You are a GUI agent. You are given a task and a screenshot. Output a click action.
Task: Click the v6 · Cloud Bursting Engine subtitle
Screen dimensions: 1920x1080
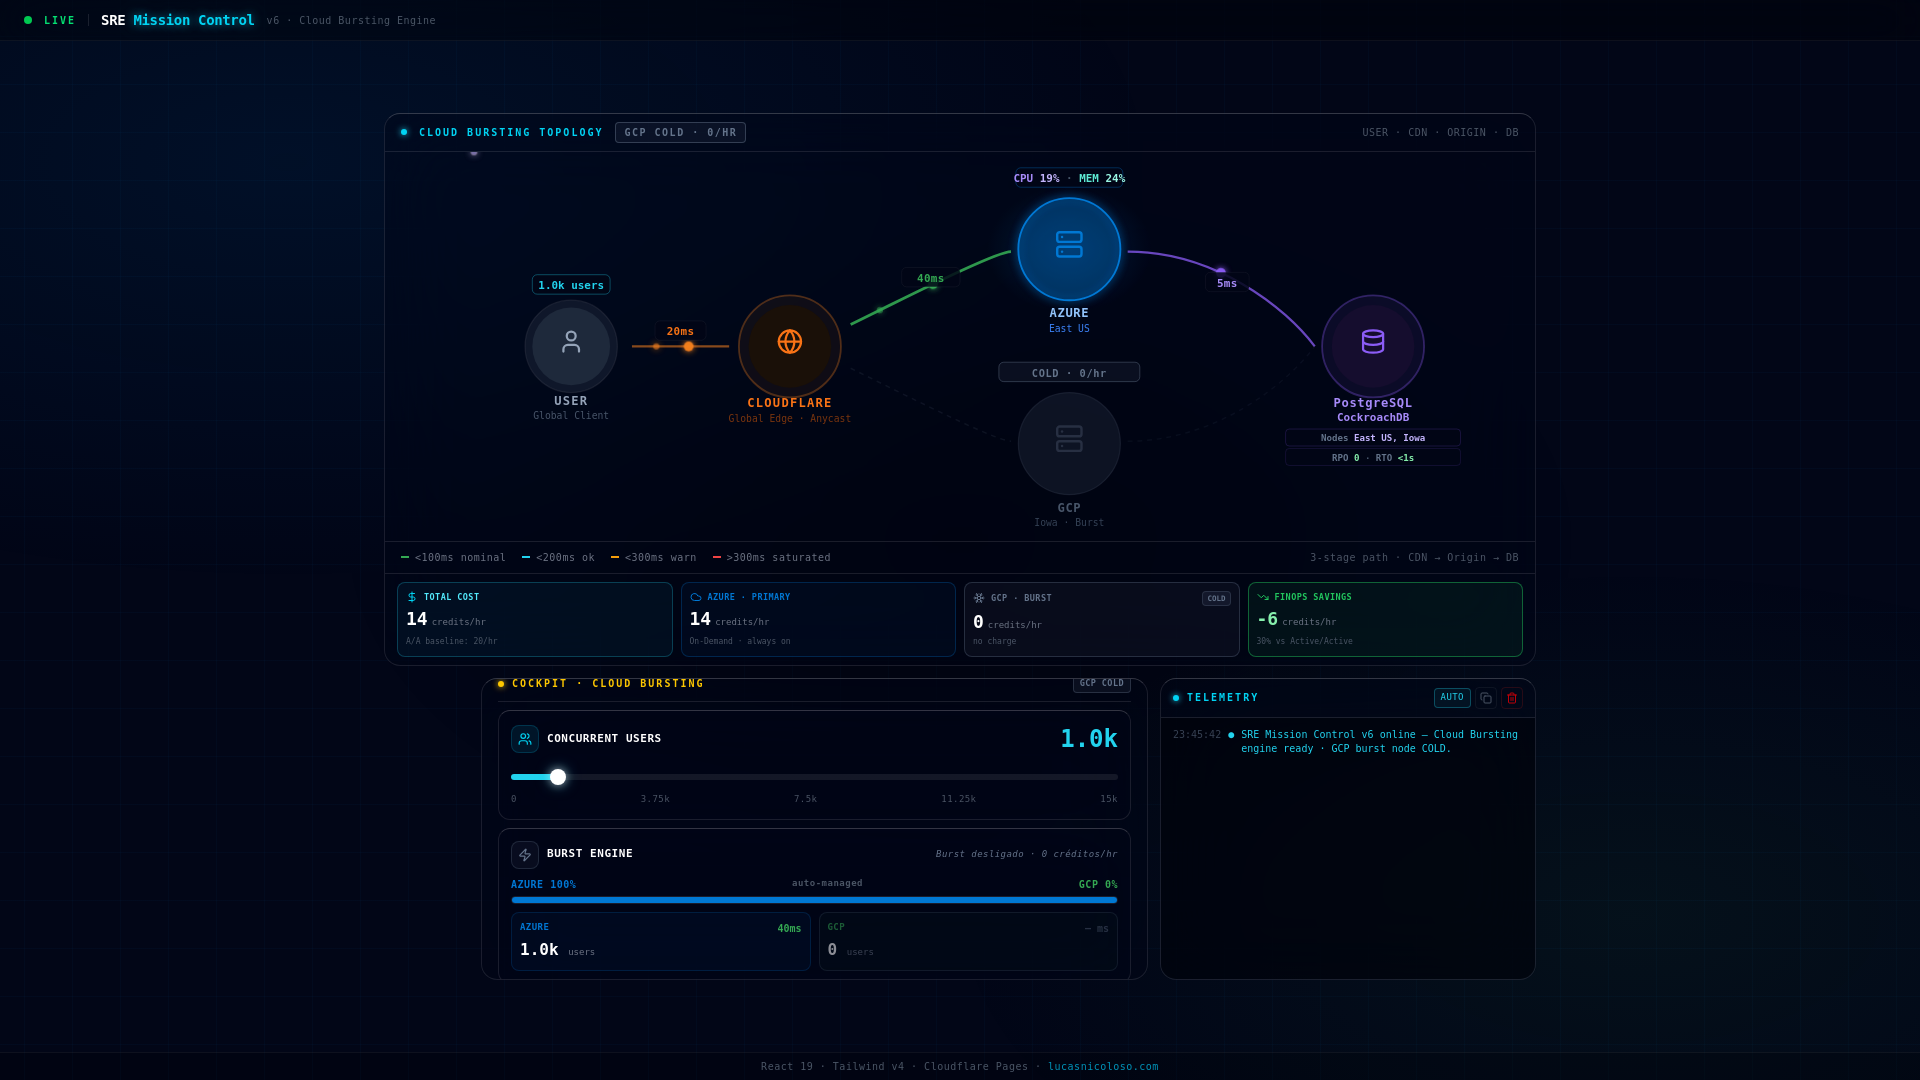coord(351,21)
